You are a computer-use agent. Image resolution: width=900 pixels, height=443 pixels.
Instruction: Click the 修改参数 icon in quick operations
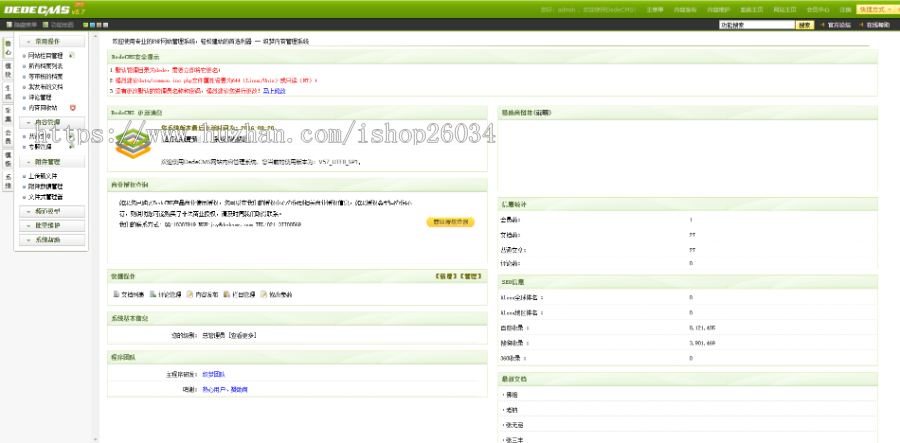click(x=263, y=294)
